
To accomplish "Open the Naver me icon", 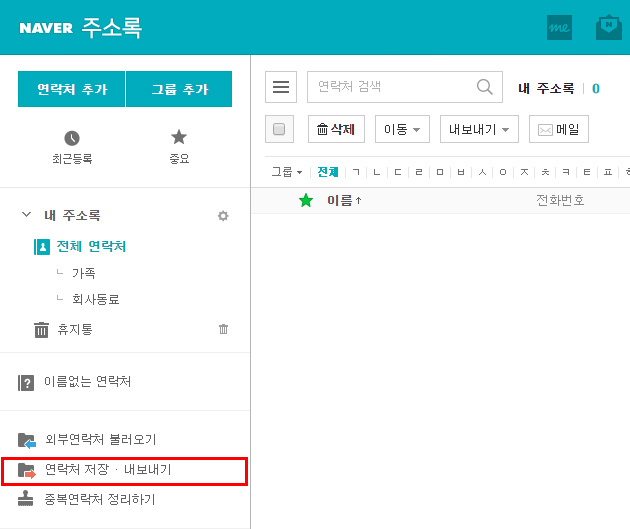I will coord(559,27).
